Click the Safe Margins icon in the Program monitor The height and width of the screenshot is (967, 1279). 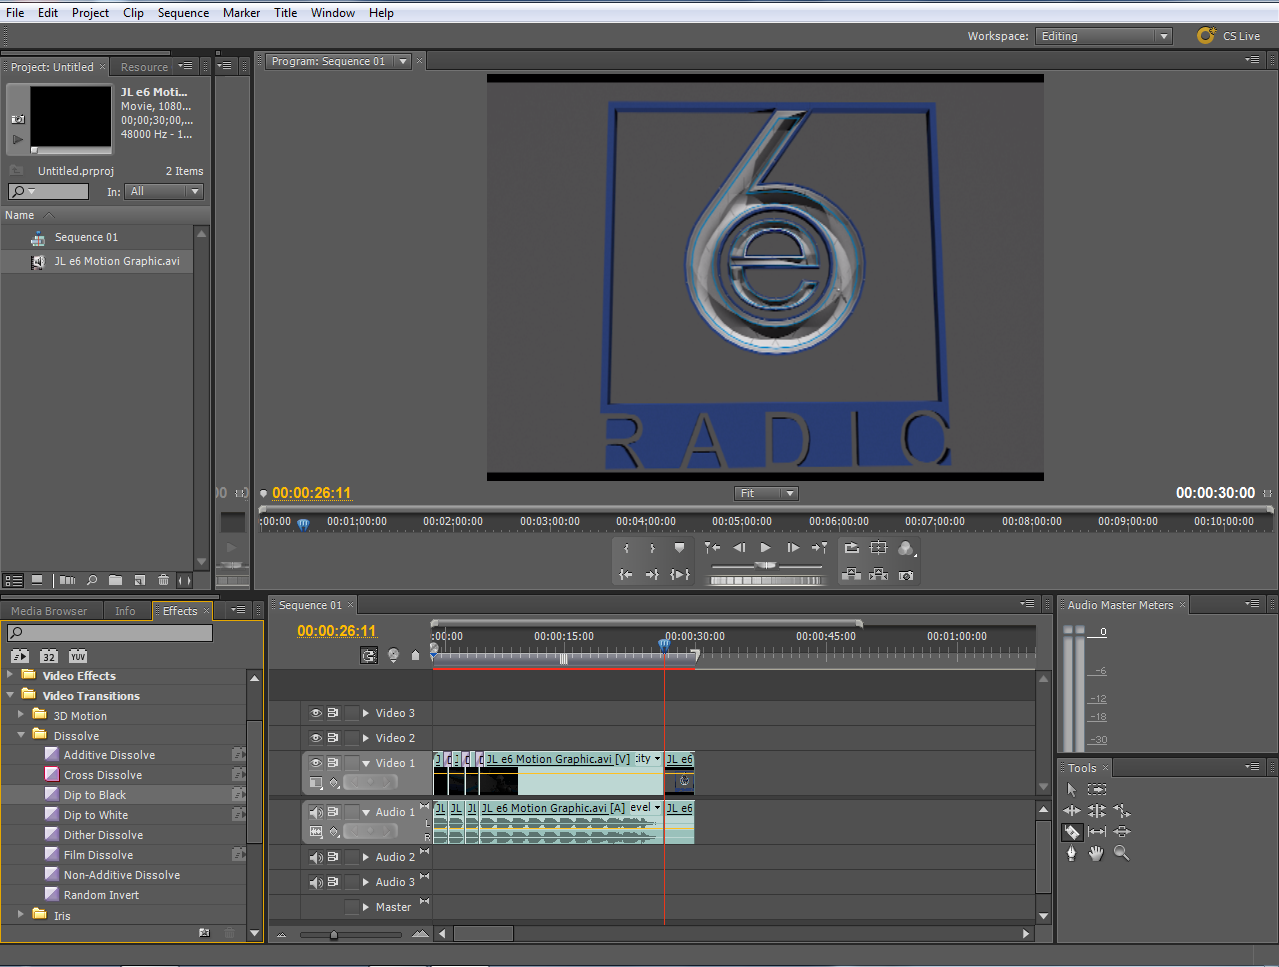[x=878, y=547]
